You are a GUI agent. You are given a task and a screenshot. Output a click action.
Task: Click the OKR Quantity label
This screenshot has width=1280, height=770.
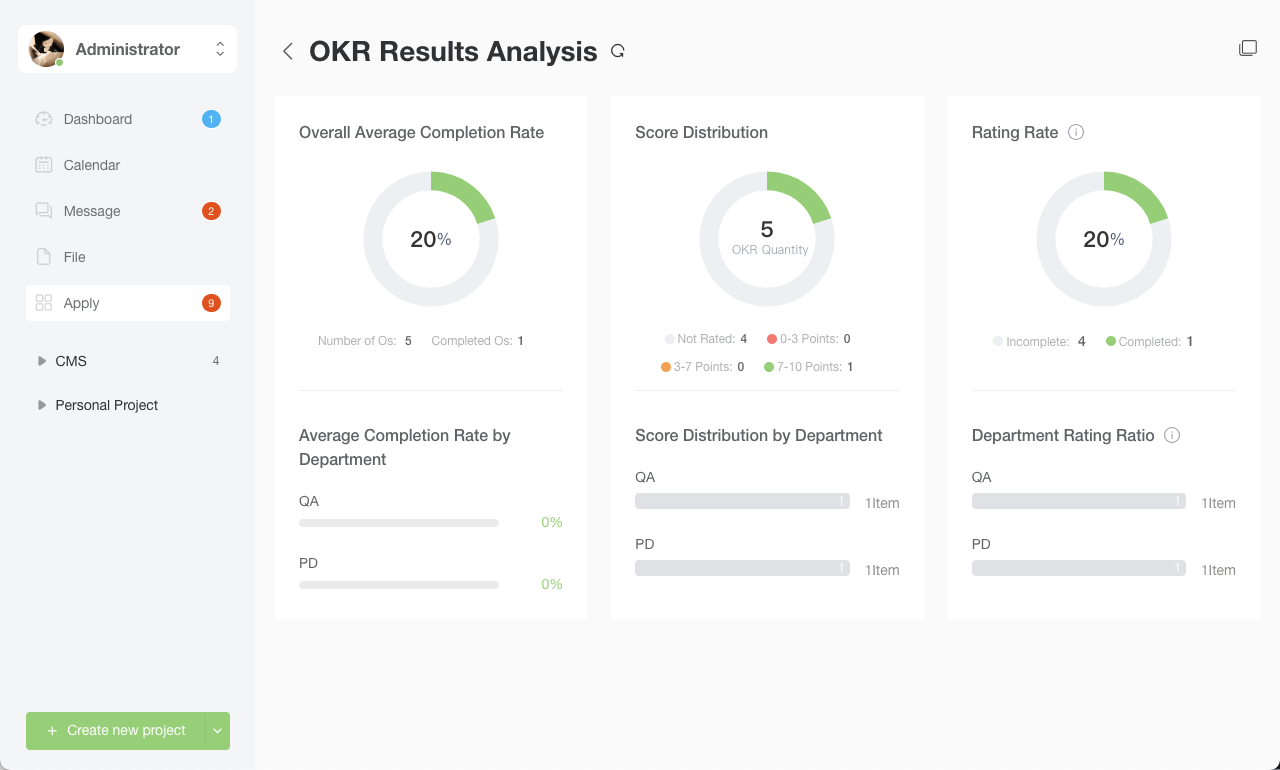pos(770,250)
